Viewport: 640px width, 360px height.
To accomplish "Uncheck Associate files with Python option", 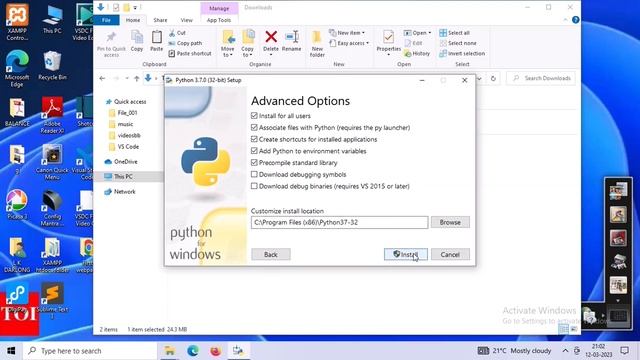I will click(x=254, y=128).
